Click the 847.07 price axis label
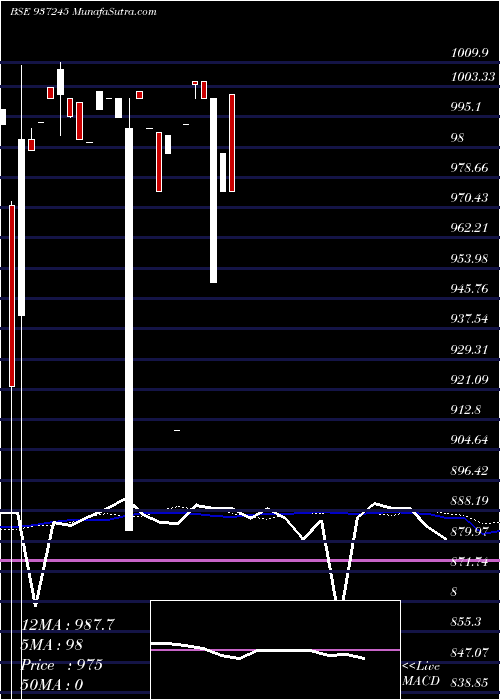The height and width of the screenshot is (700, 500). tap(470, 653)
